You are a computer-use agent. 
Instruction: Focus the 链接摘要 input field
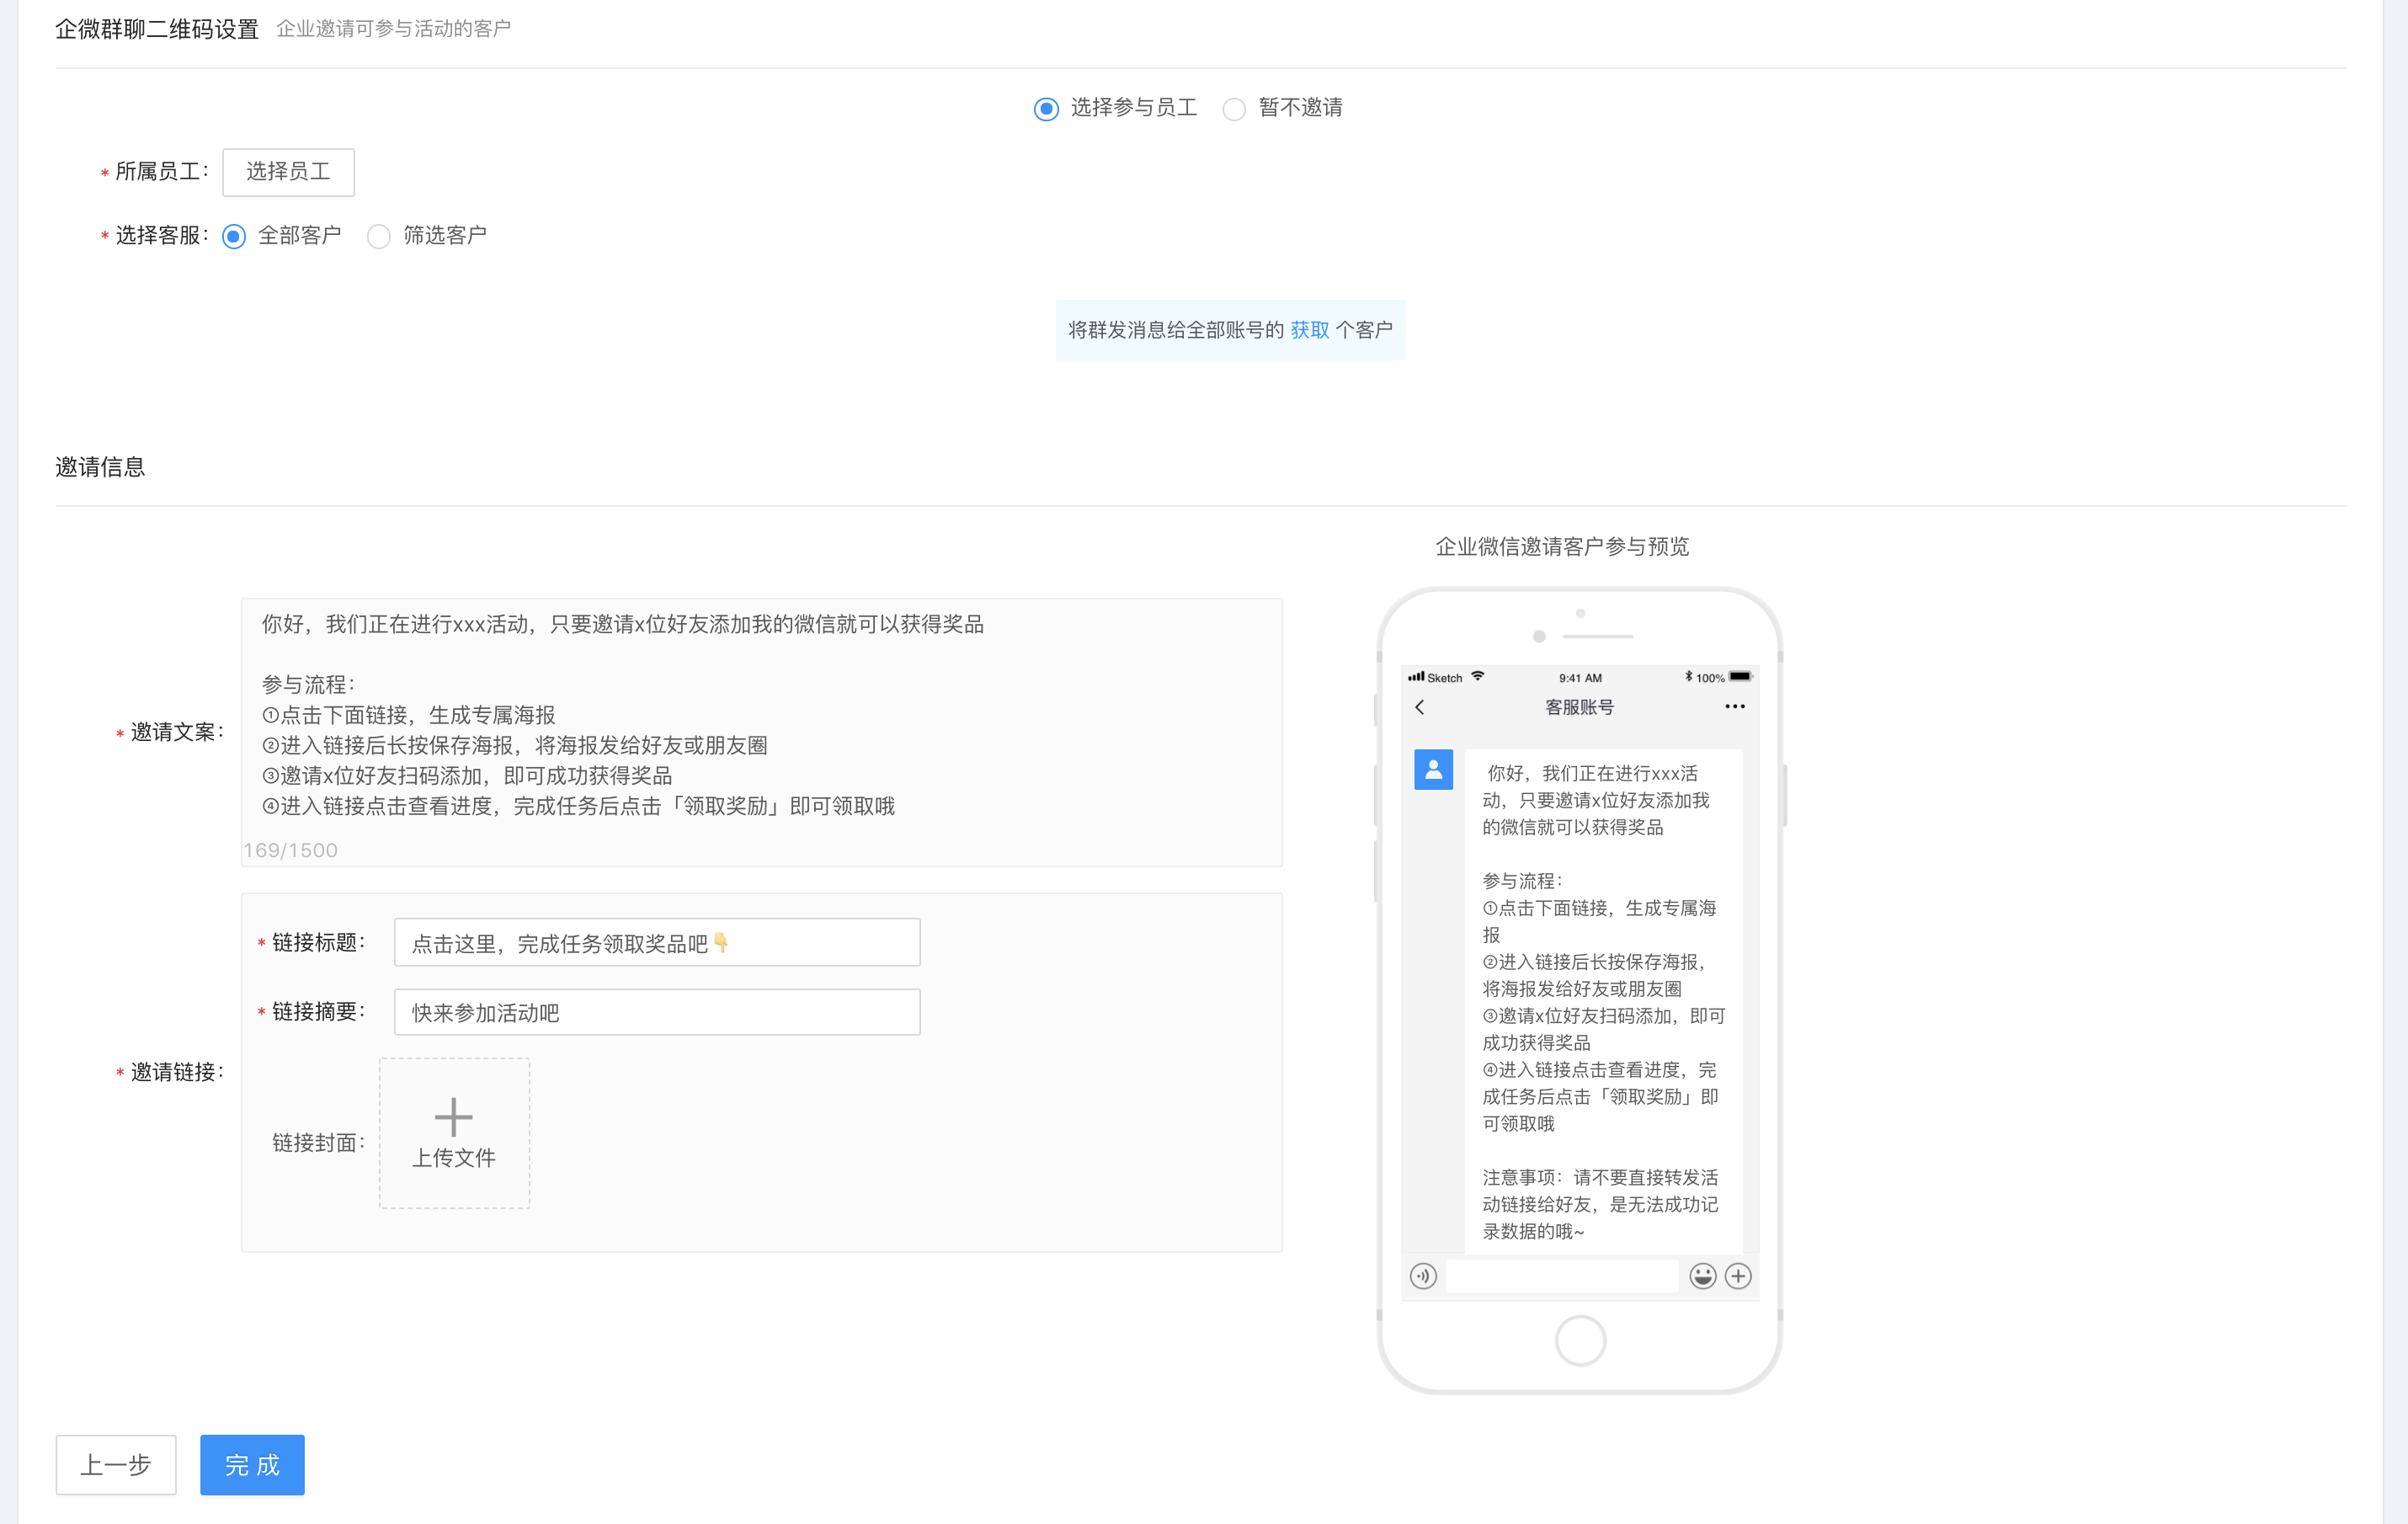point(656,1012)
